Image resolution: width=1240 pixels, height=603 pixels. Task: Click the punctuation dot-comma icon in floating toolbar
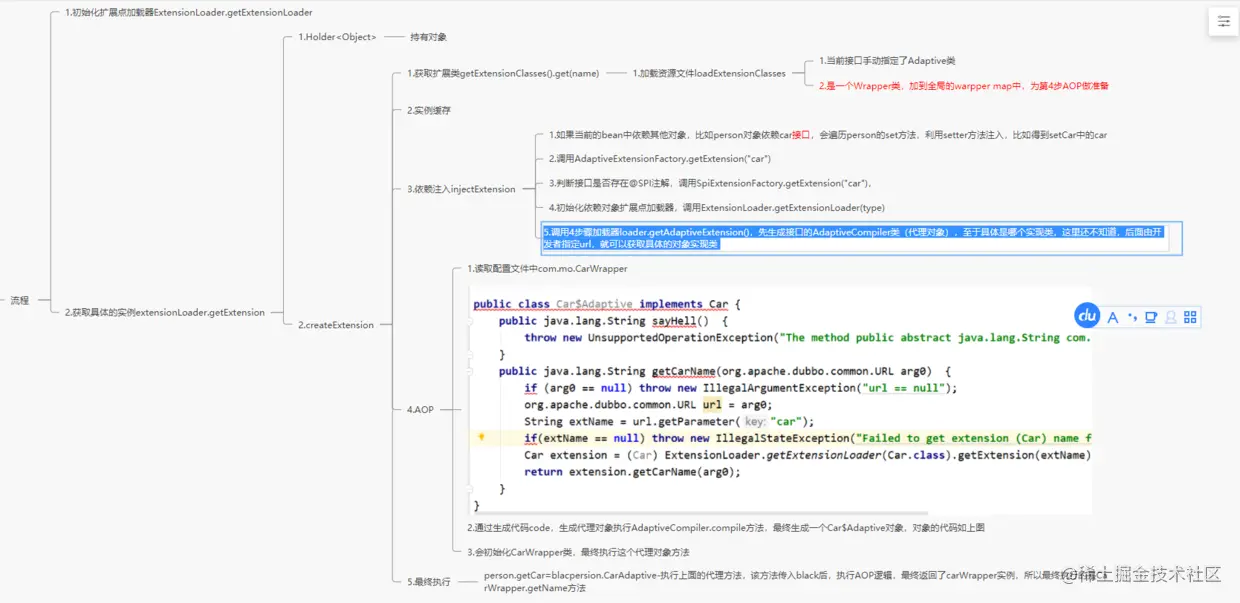[1132, 317]
